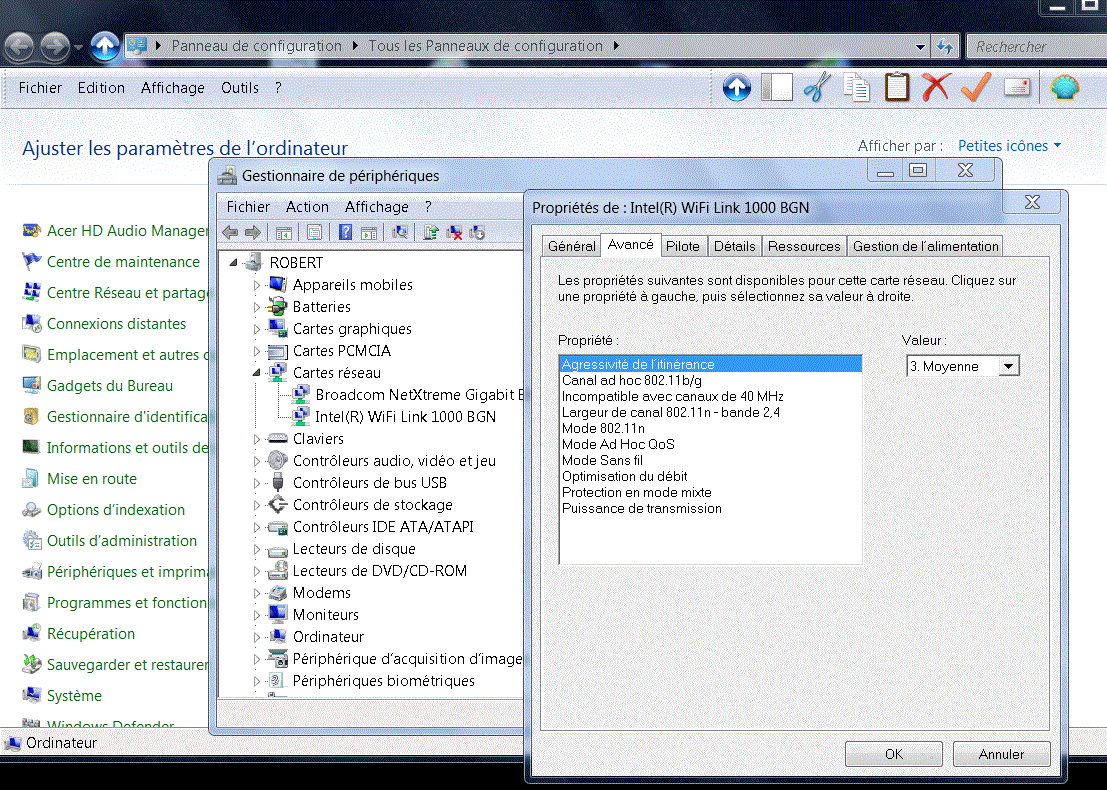This screenshot has height=790, width=1107.
Task: Click the Refresh icon beside address bar
Action: click(945, 47)
